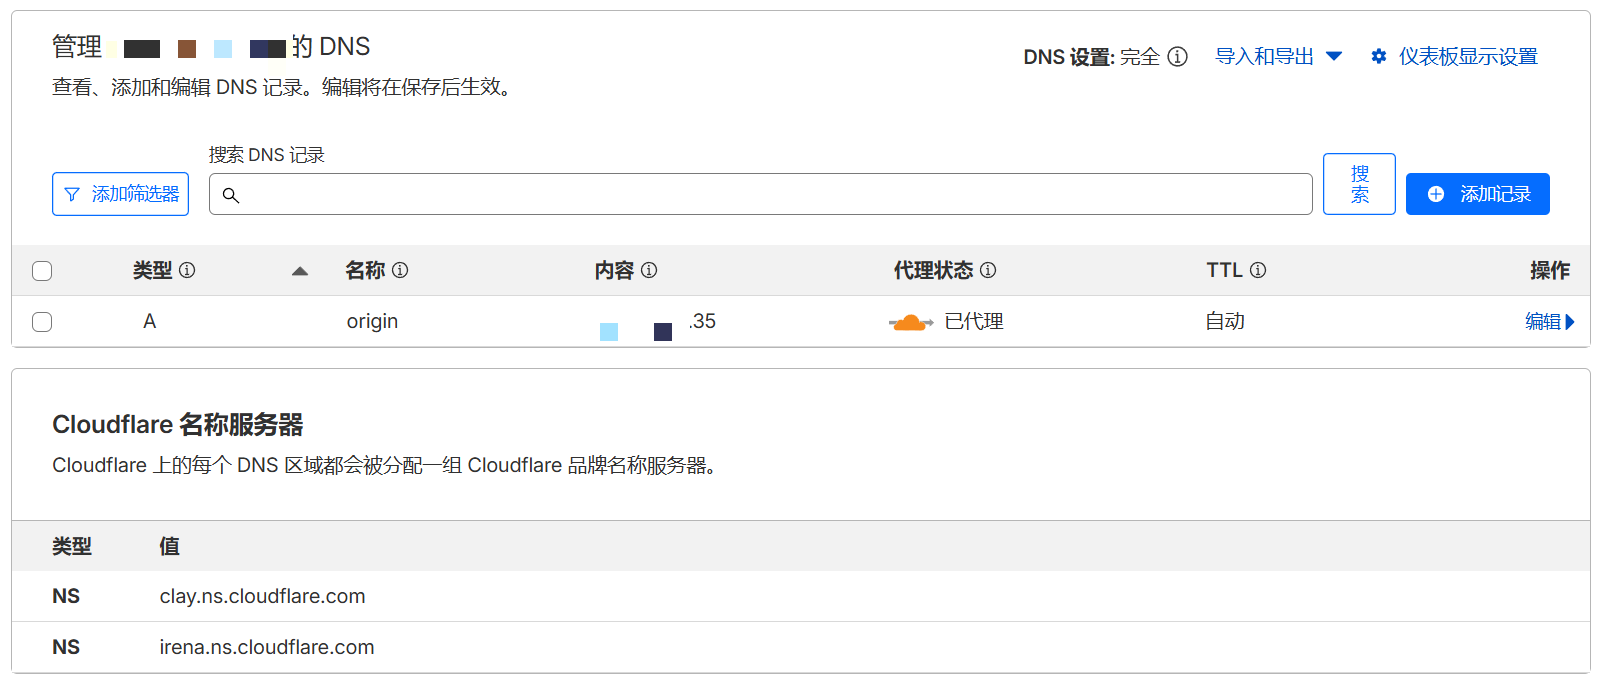Open the 导入和导出 dropdown

click(1277, 57)
